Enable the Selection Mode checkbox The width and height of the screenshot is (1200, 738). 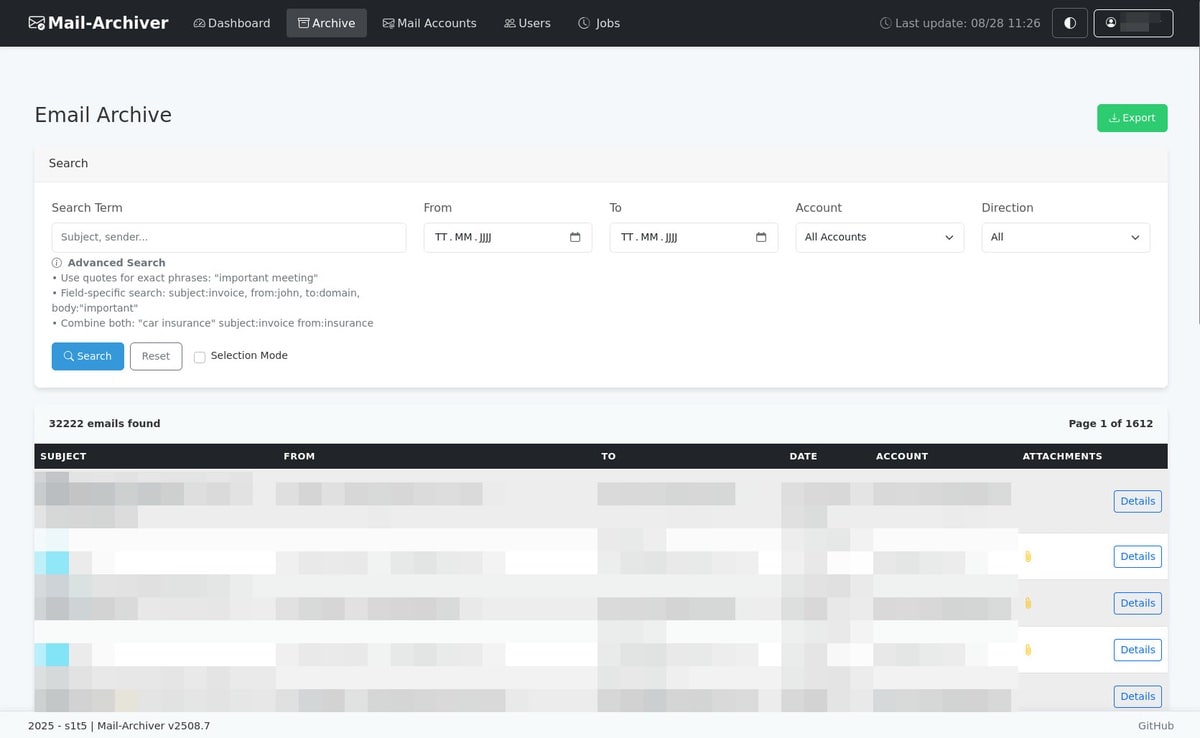(200, 357)
